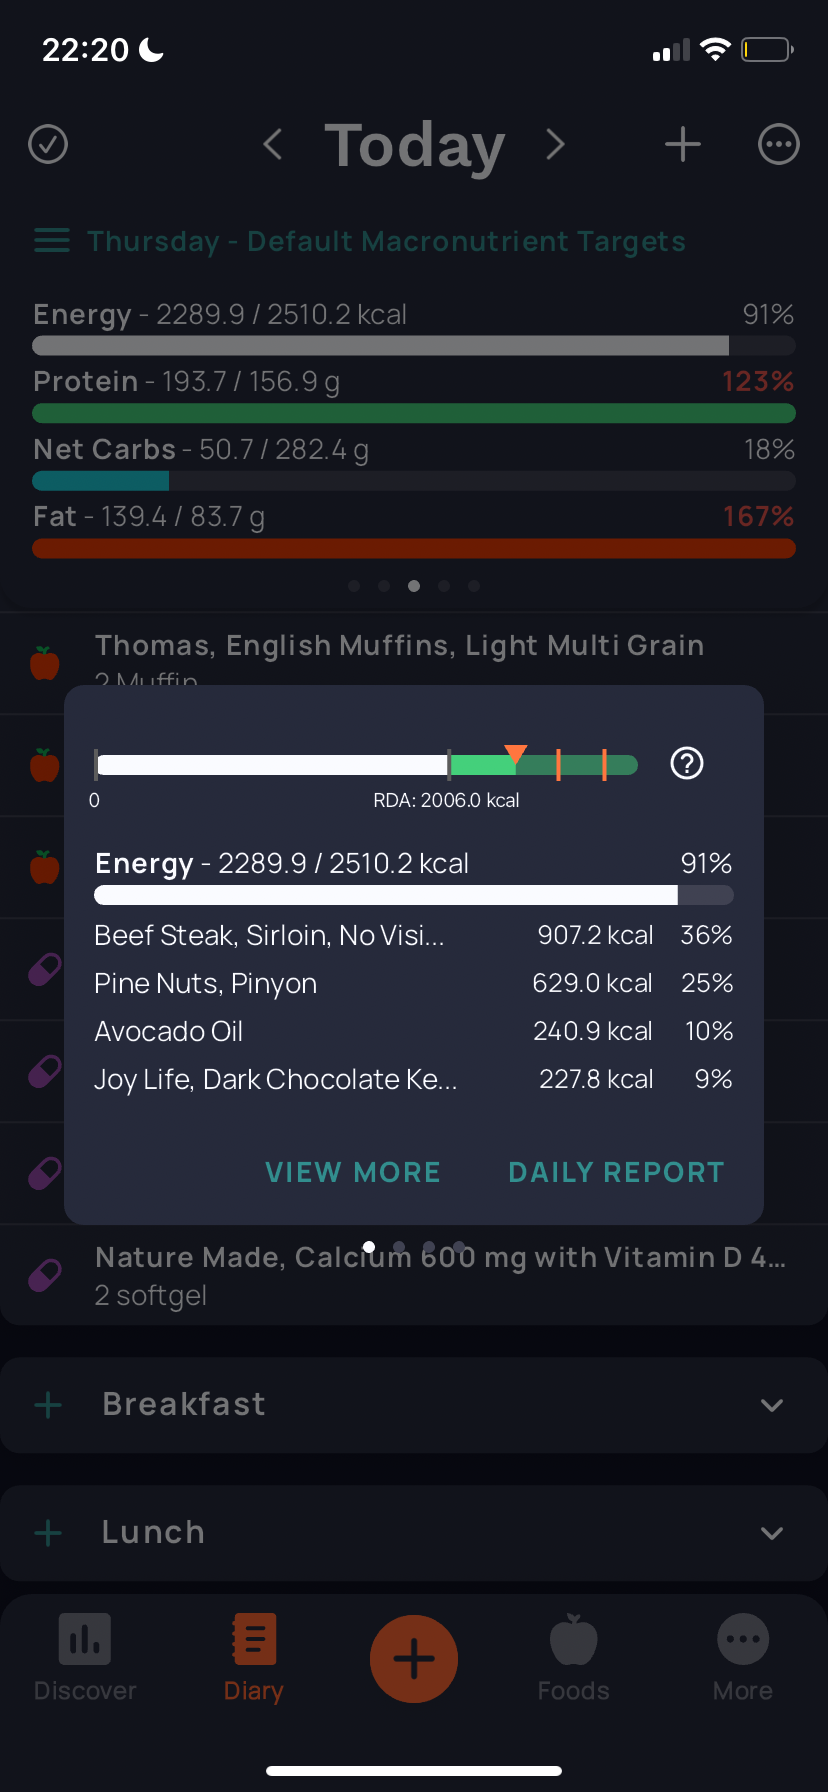Tap pill icon beside Nature Made Calcium
The image size is (828, 1792).
45,1275
